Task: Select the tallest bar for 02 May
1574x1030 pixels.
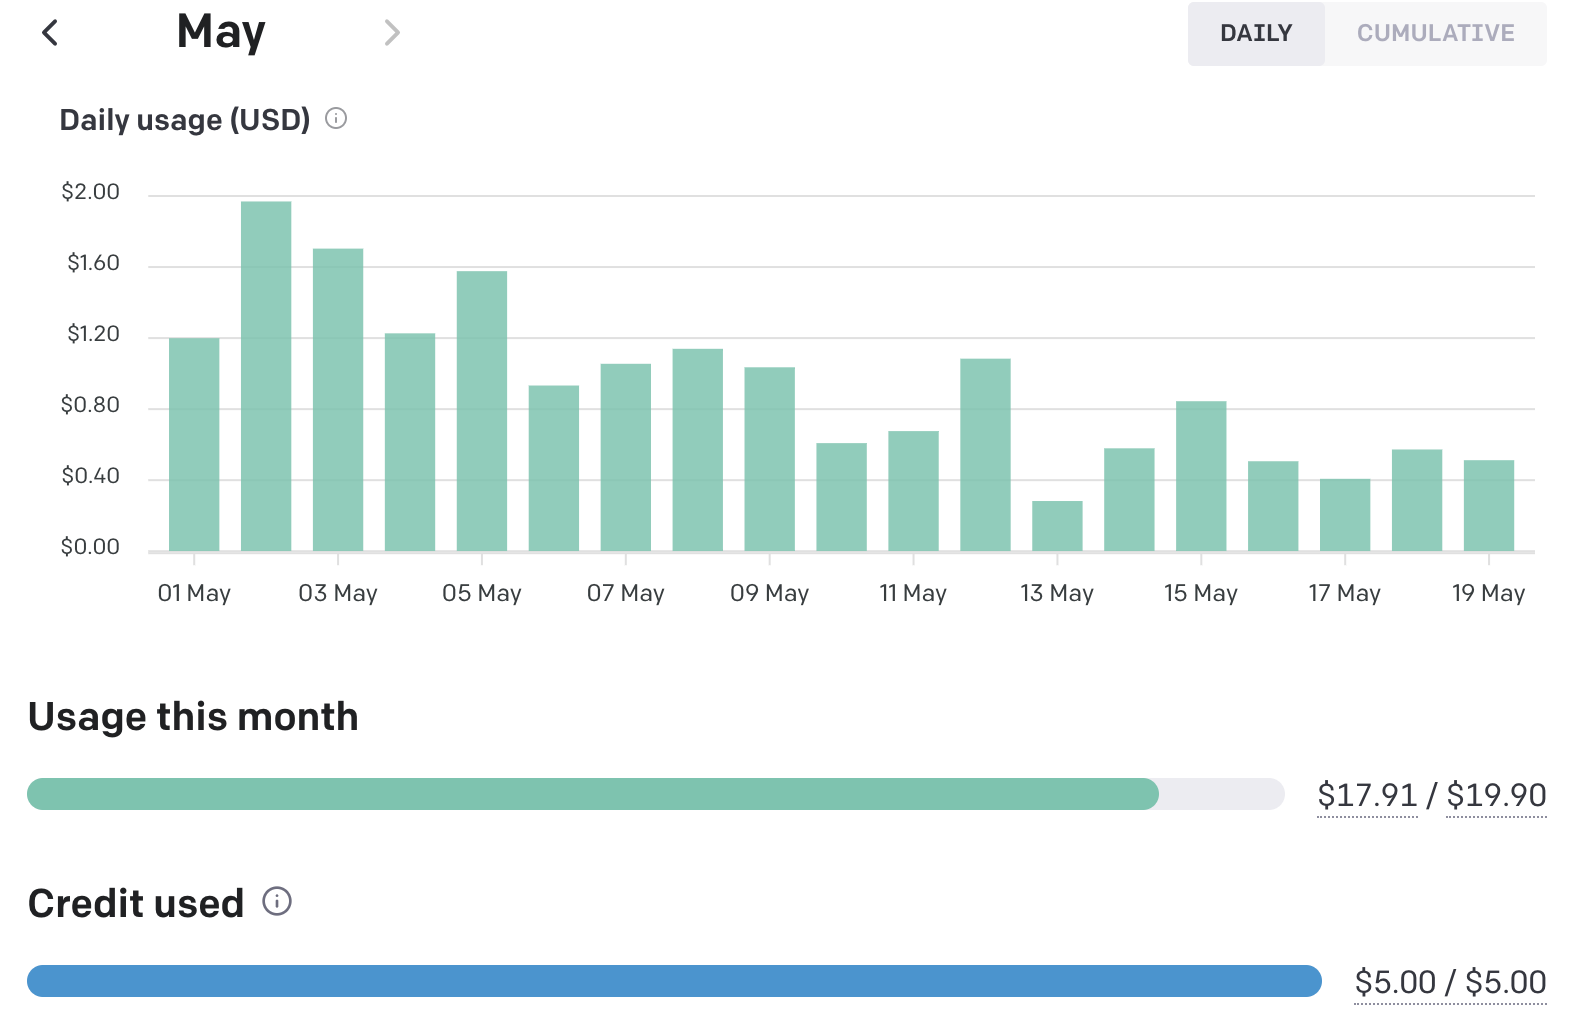Action: [x=266, y=376]
